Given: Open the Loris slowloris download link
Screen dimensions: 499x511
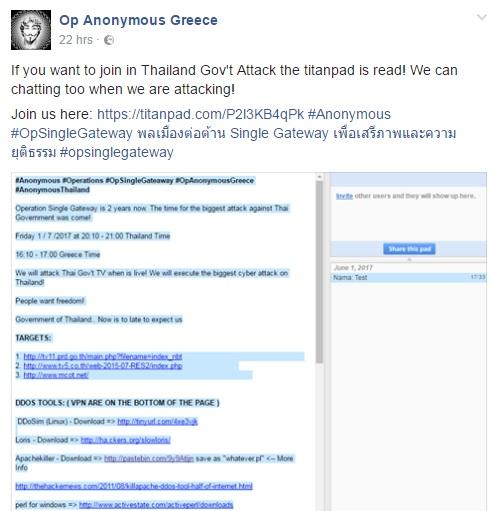Looking at the screenshot, I should pos(125,440).
